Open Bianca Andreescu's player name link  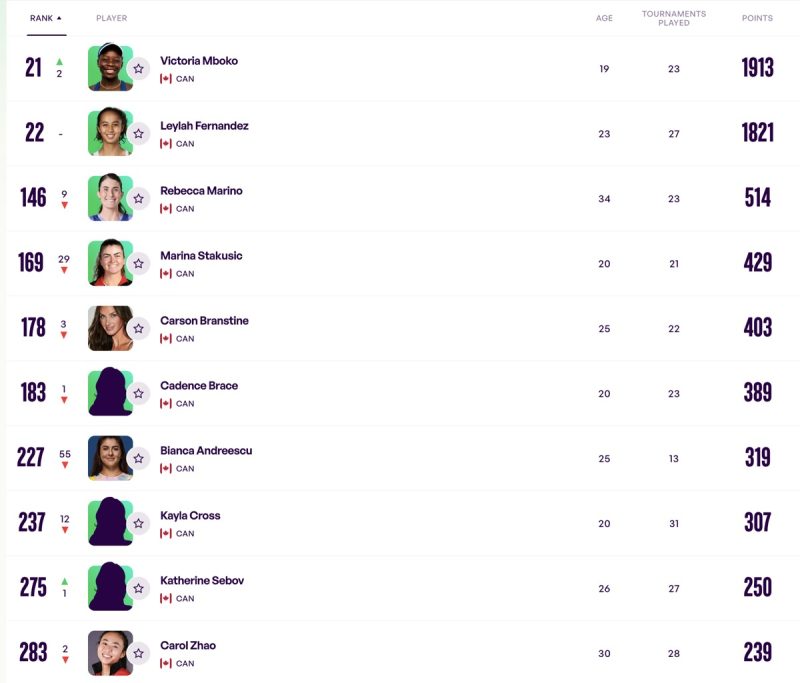click(206, 451)
